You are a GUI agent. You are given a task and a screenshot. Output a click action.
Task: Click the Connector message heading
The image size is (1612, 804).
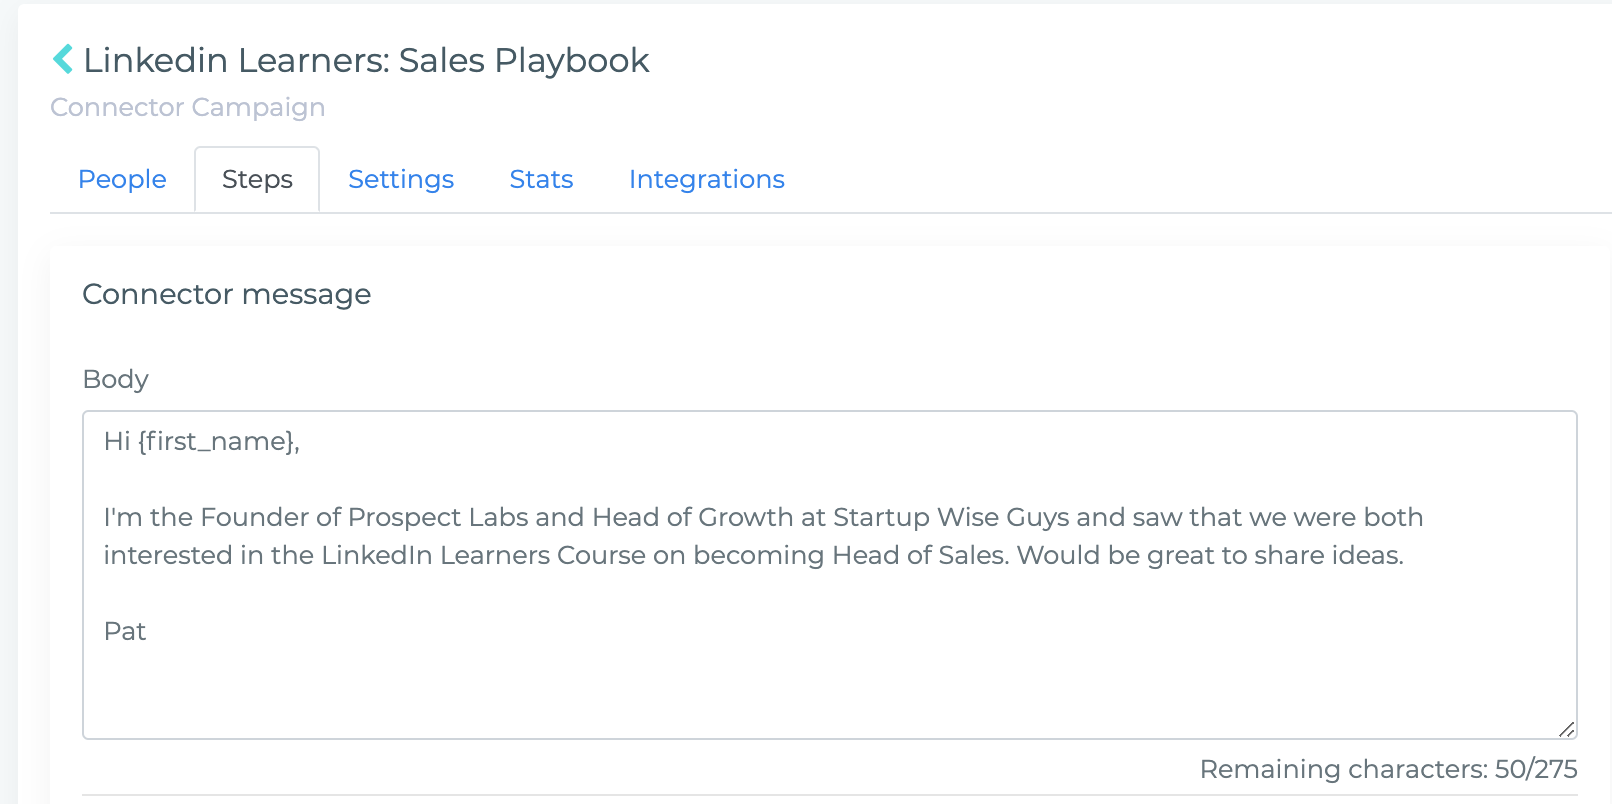(x=226, y=294)
